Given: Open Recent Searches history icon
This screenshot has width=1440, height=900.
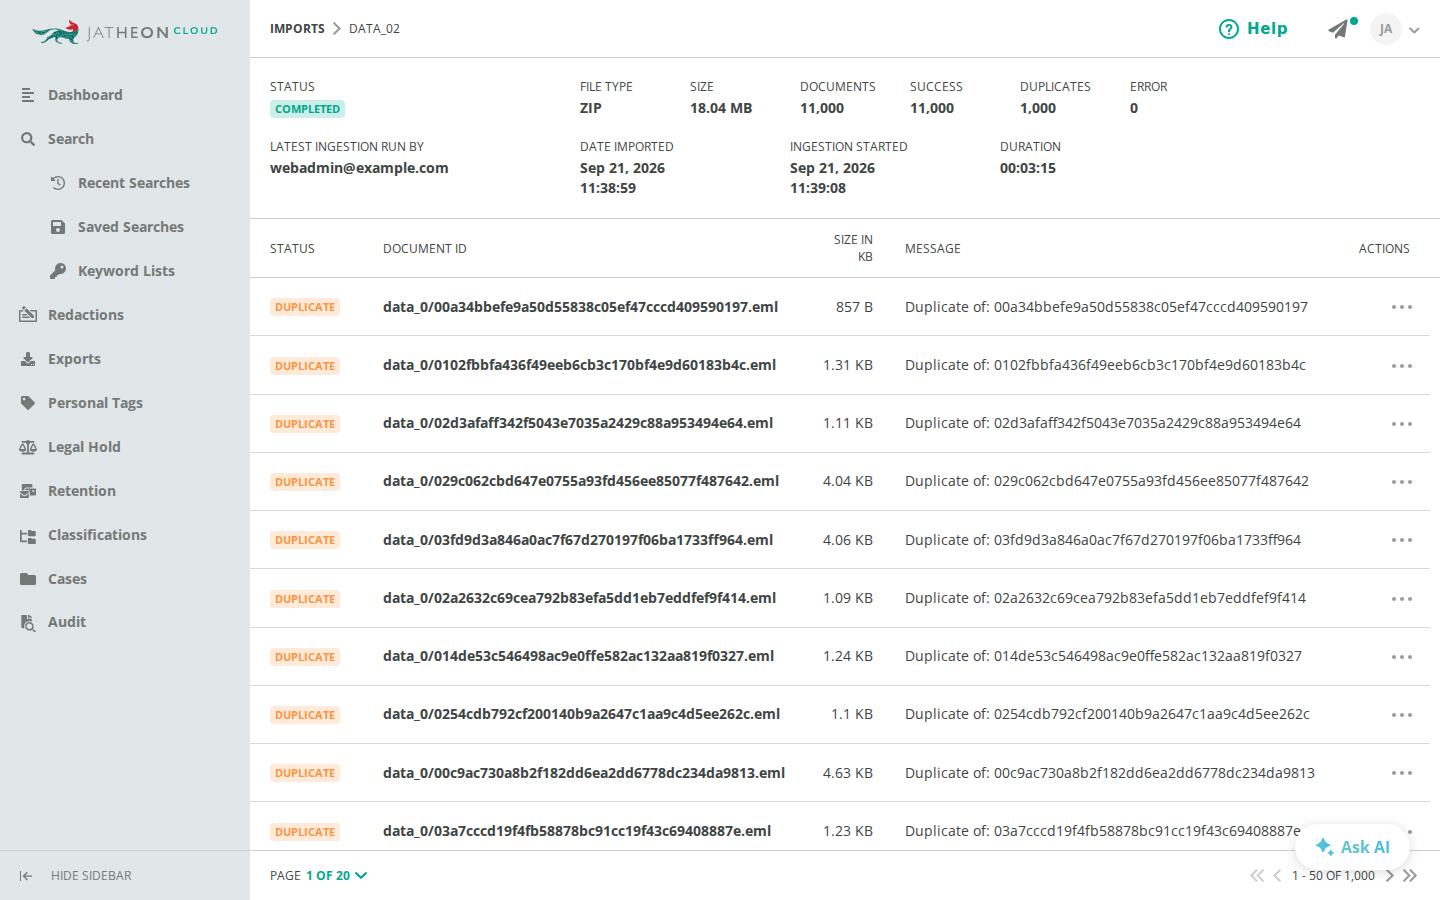Looking at the screenshot, I should (x=58, y=183).
